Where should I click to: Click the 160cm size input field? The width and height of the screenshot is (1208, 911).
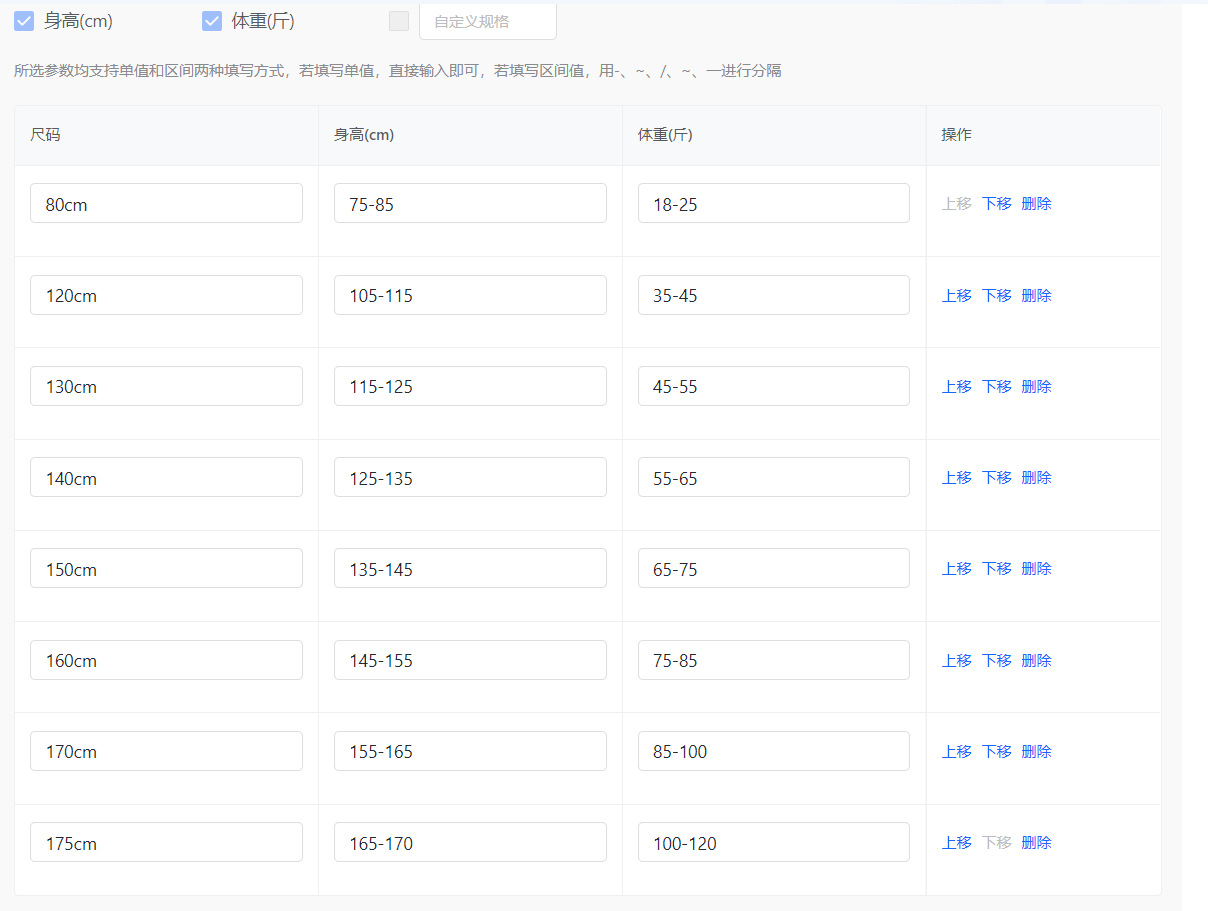click(x=166, y=661)
